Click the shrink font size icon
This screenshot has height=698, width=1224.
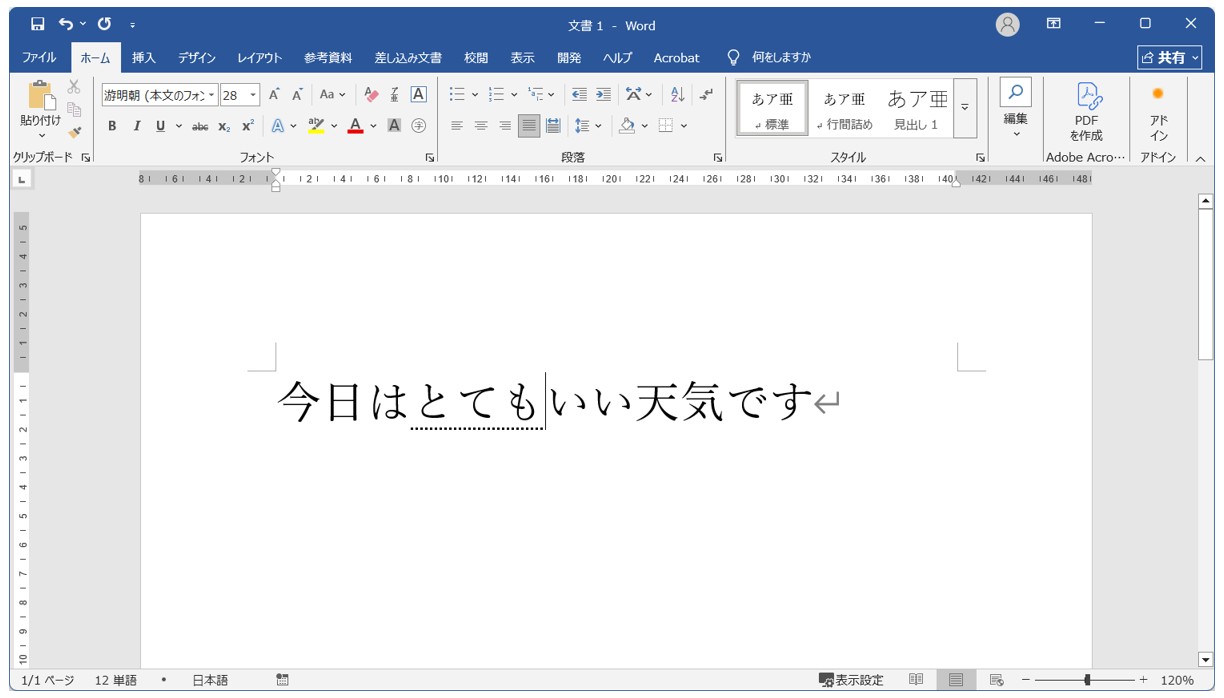(297, 95)
